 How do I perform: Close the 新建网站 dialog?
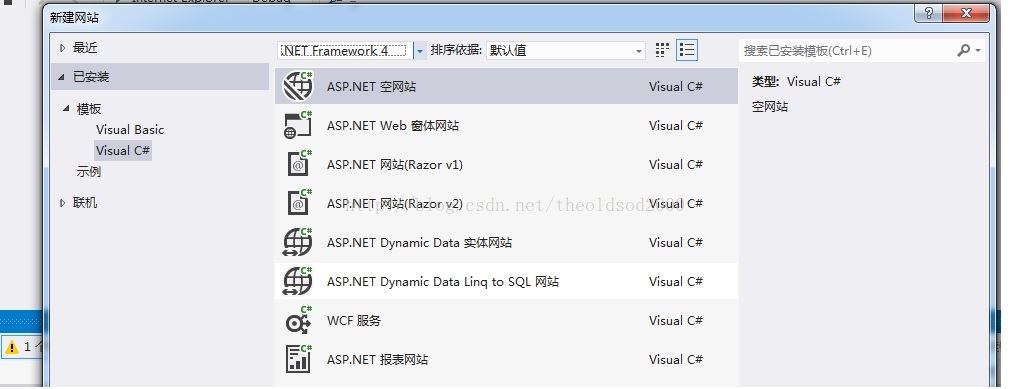tap(967, 13)
